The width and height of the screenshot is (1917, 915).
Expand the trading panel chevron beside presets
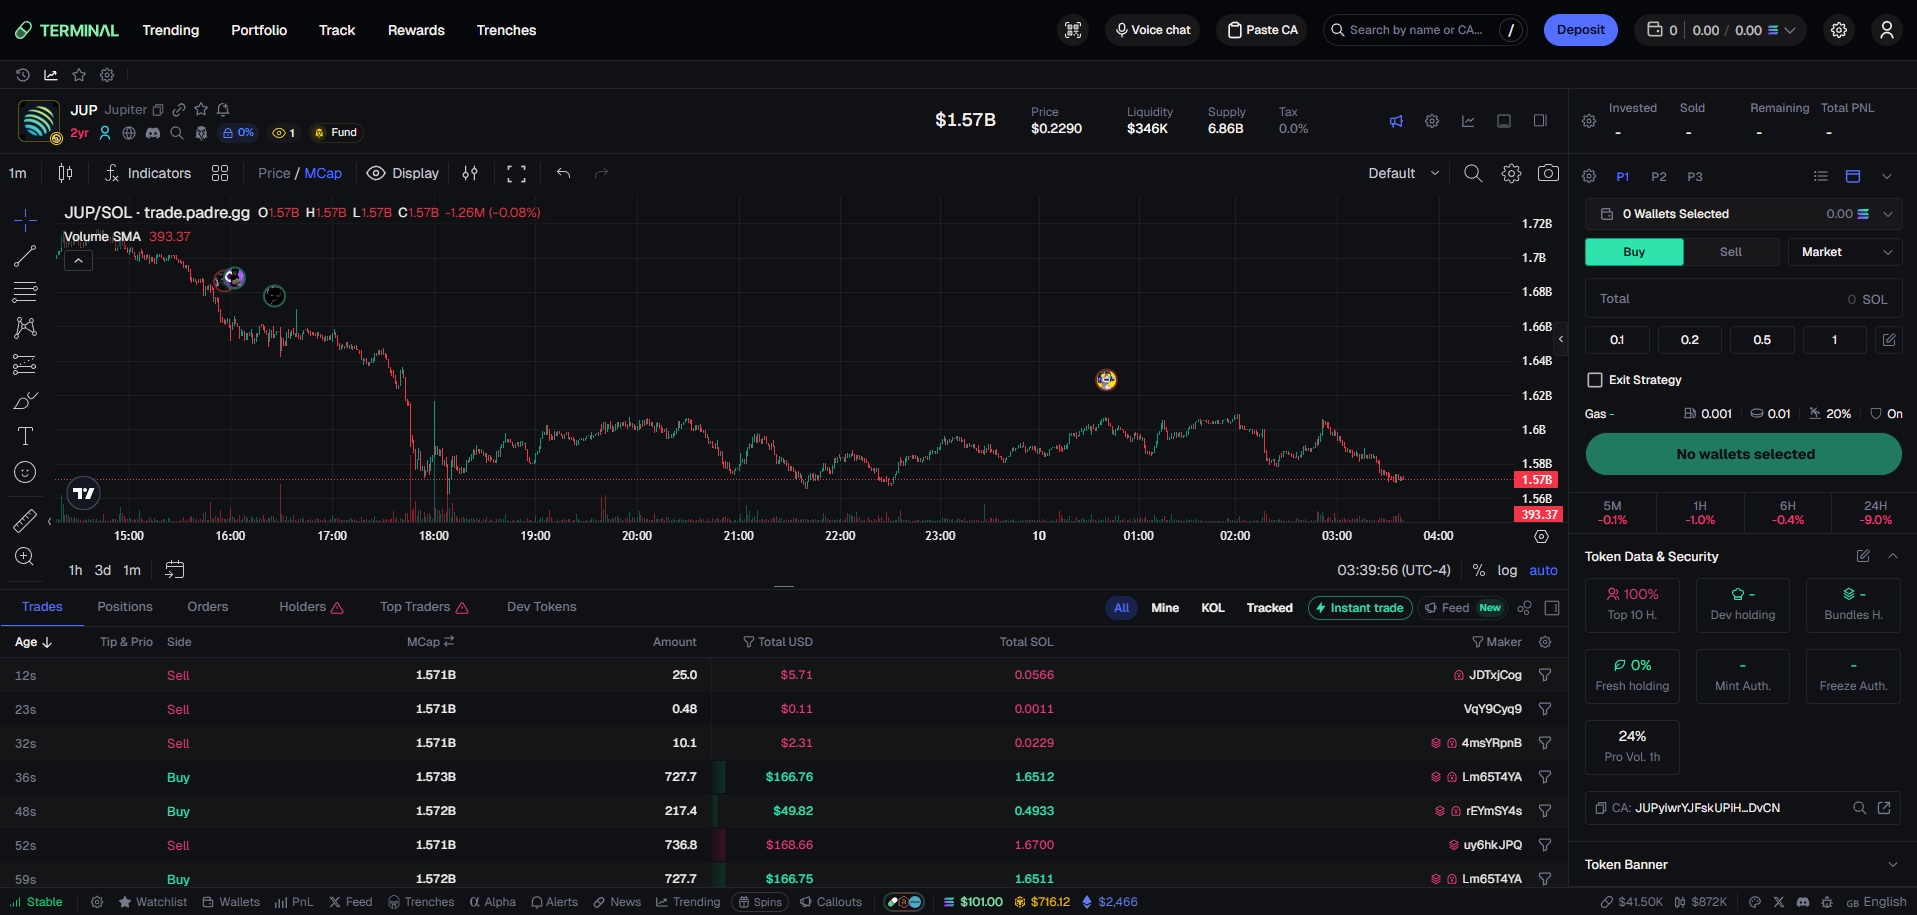coord(1887,176)
